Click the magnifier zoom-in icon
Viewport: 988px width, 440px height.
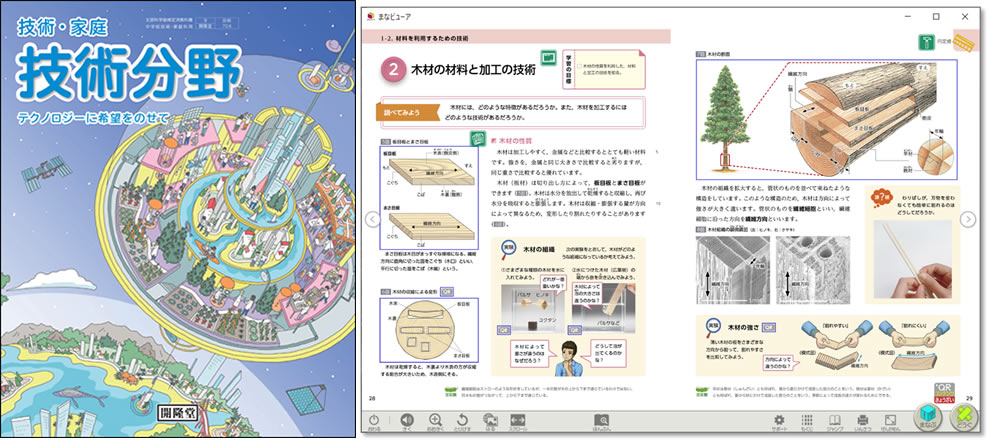(435, 420)
